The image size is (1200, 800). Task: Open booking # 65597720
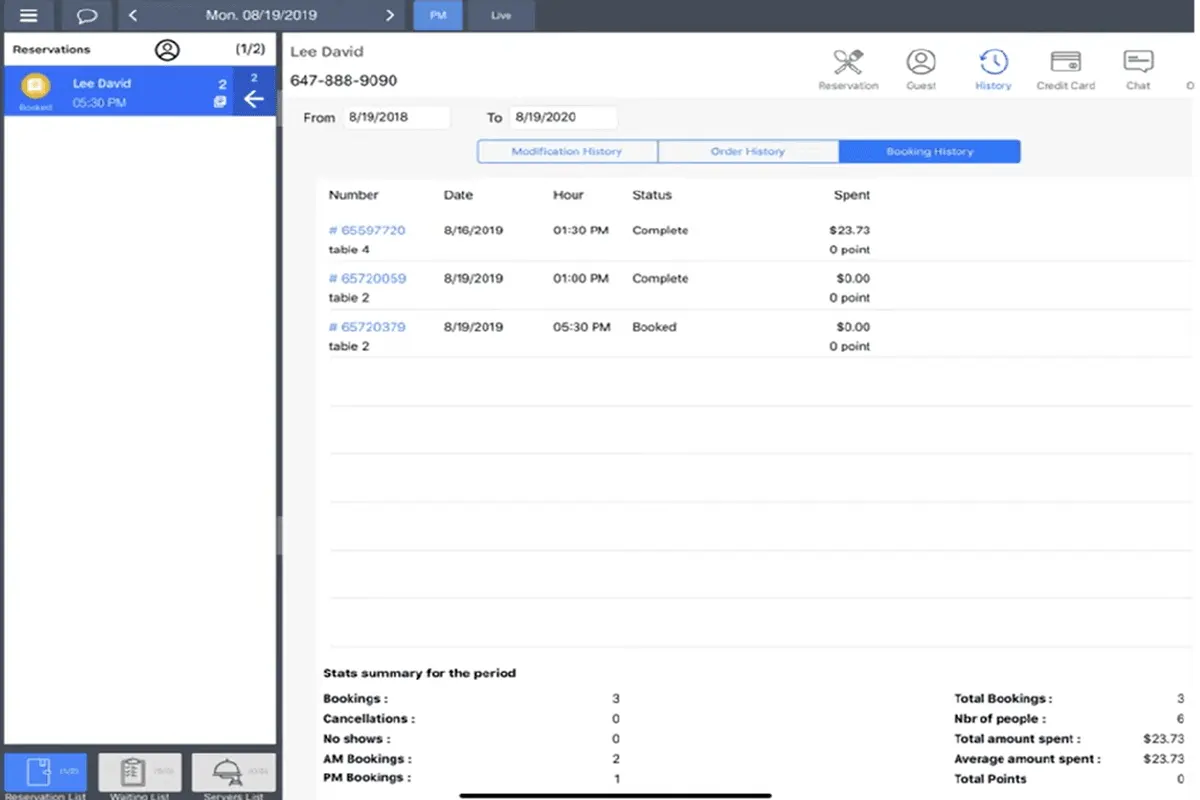[x=367, y=230]
